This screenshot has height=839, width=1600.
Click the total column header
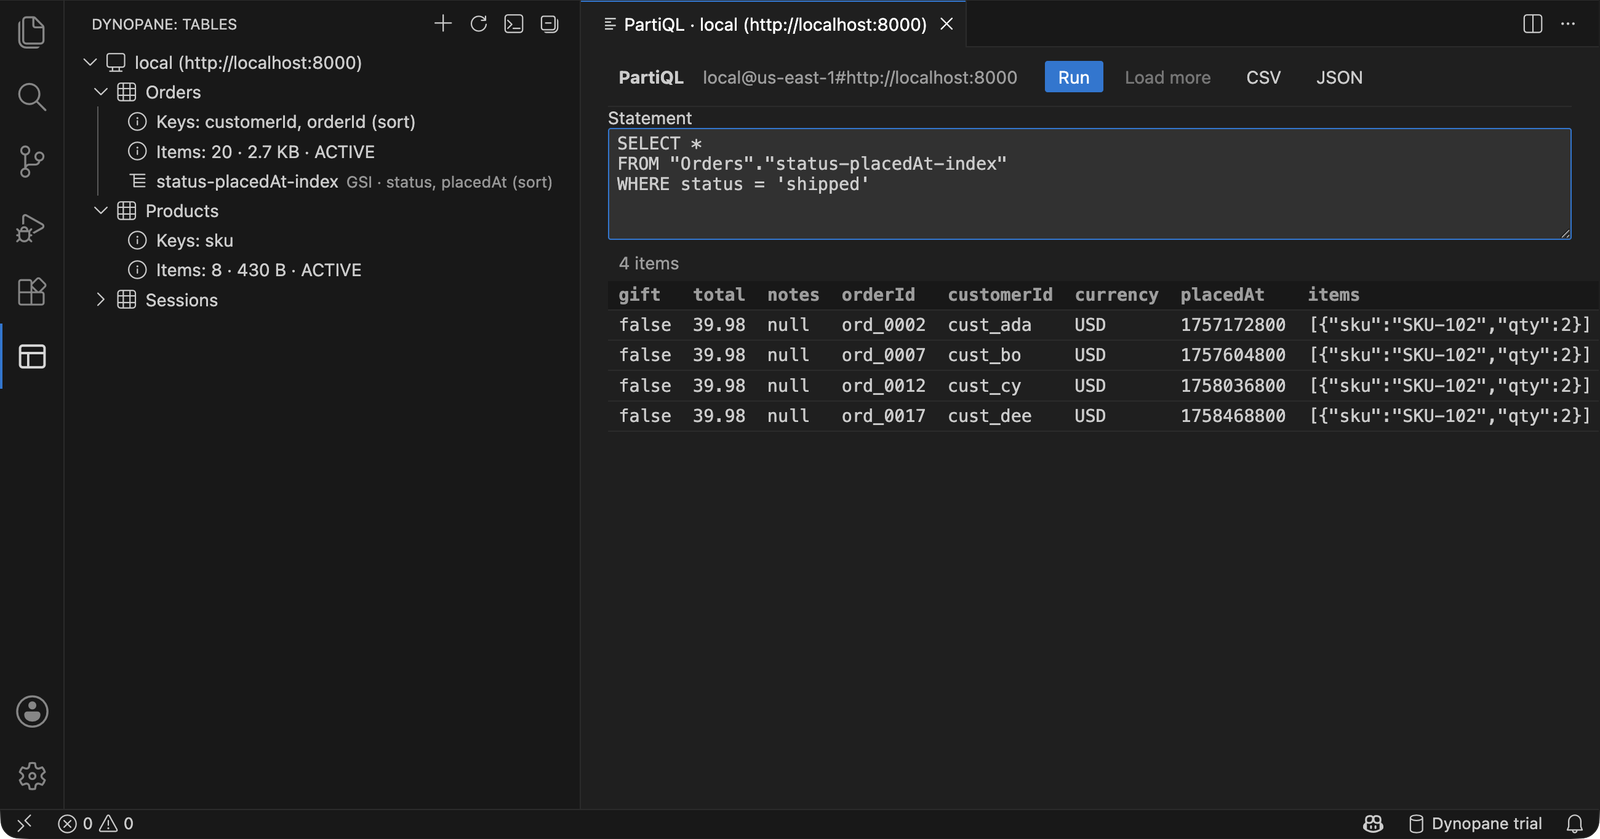pyautogui.click(x=719, y=295)
